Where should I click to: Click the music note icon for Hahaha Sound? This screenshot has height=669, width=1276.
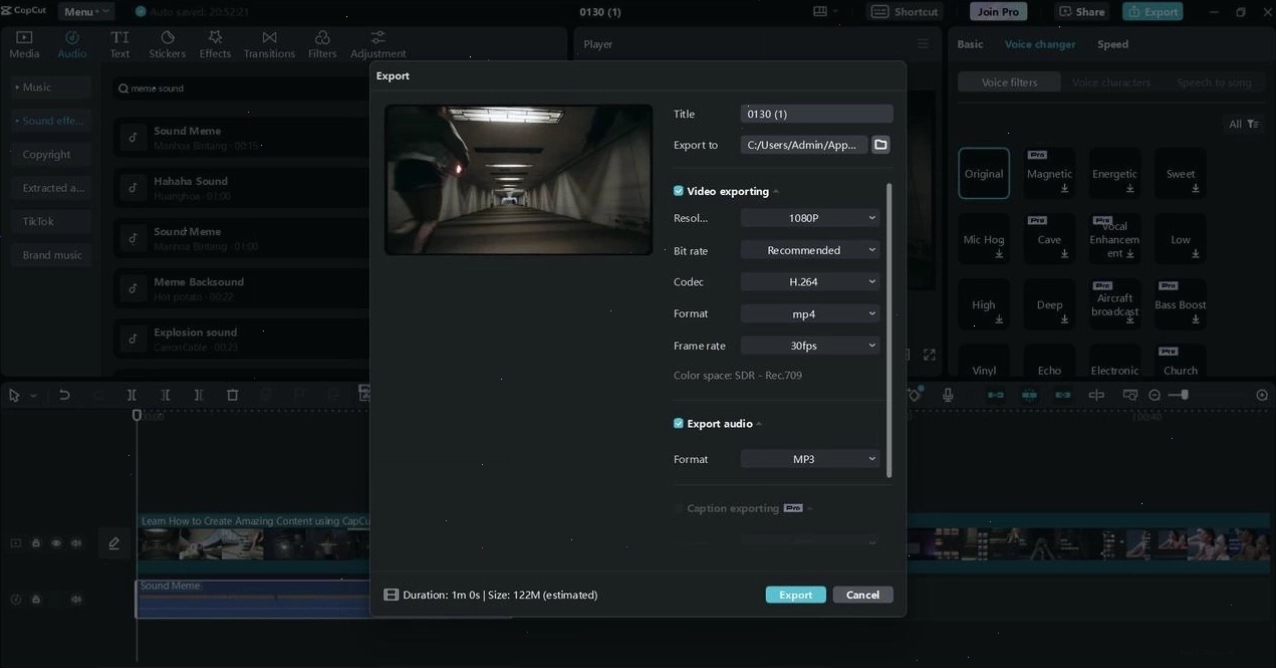click(x=133, y=187)
